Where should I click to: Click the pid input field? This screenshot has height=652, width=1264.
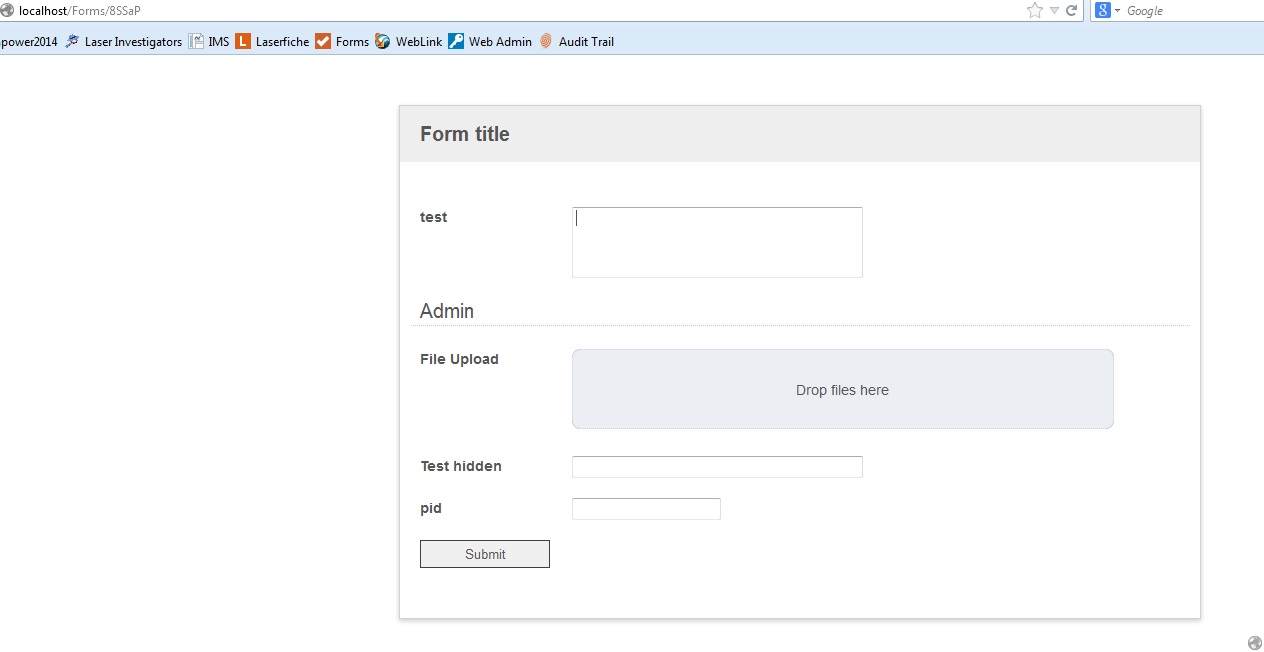[646, 509]
